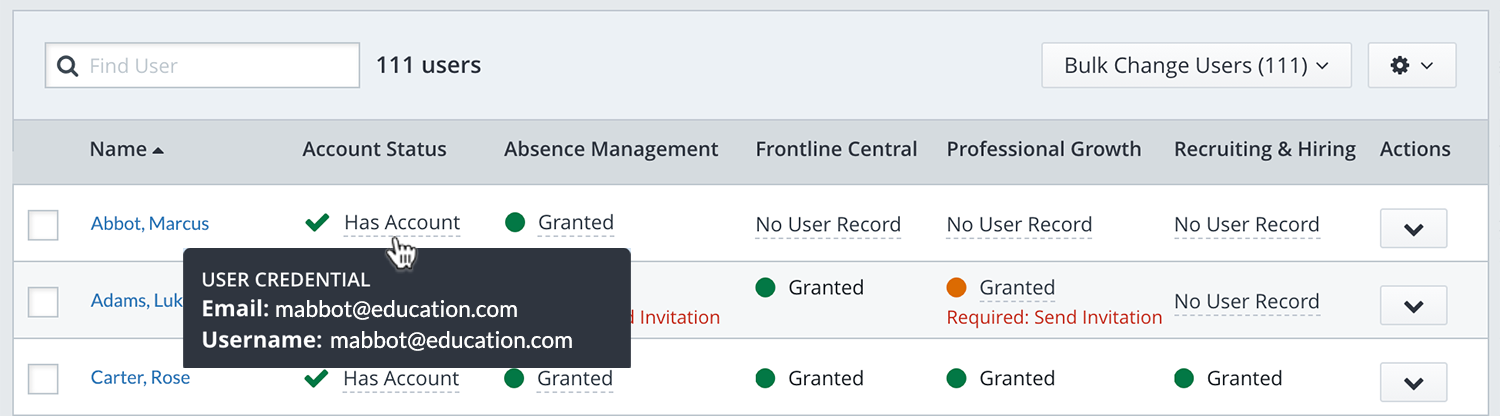Expand Actions dropdown in Carter, Rose row
Image resolution: width=1500 pixels, height=416 pixels.
pos(1413,382)
